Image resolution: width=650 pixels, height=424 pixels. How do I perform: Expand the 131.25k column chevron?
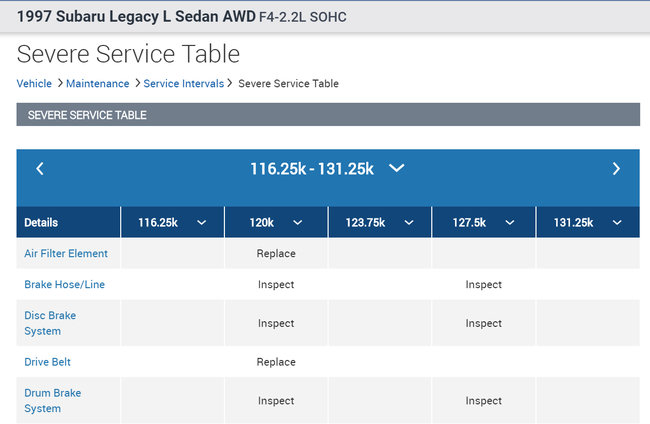618,223
